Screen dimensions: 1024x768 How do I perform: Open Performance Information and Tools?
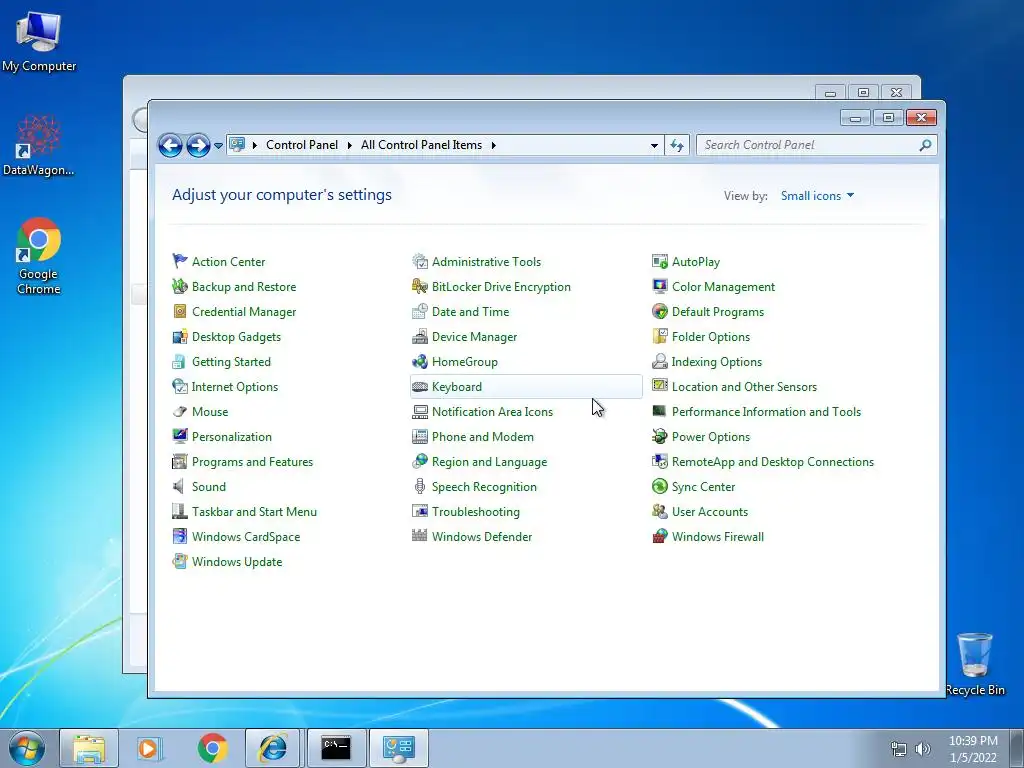pyautogui.click(x=766, y=412)
